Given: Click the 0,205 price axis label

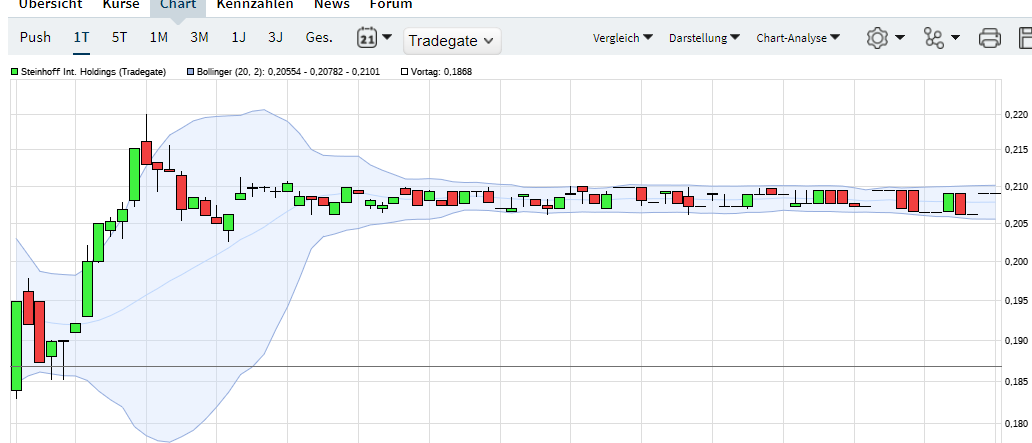Looking at the screenshot, I should 1018,224.
